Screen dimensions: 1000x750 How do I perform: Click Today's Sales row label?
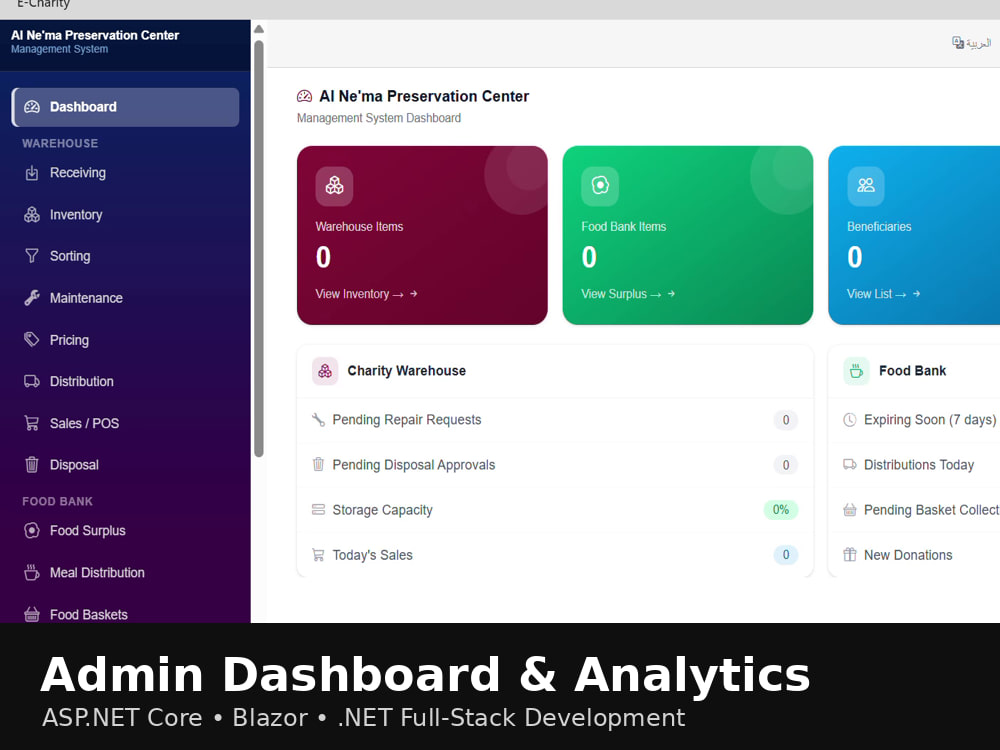tap(372, 555)
